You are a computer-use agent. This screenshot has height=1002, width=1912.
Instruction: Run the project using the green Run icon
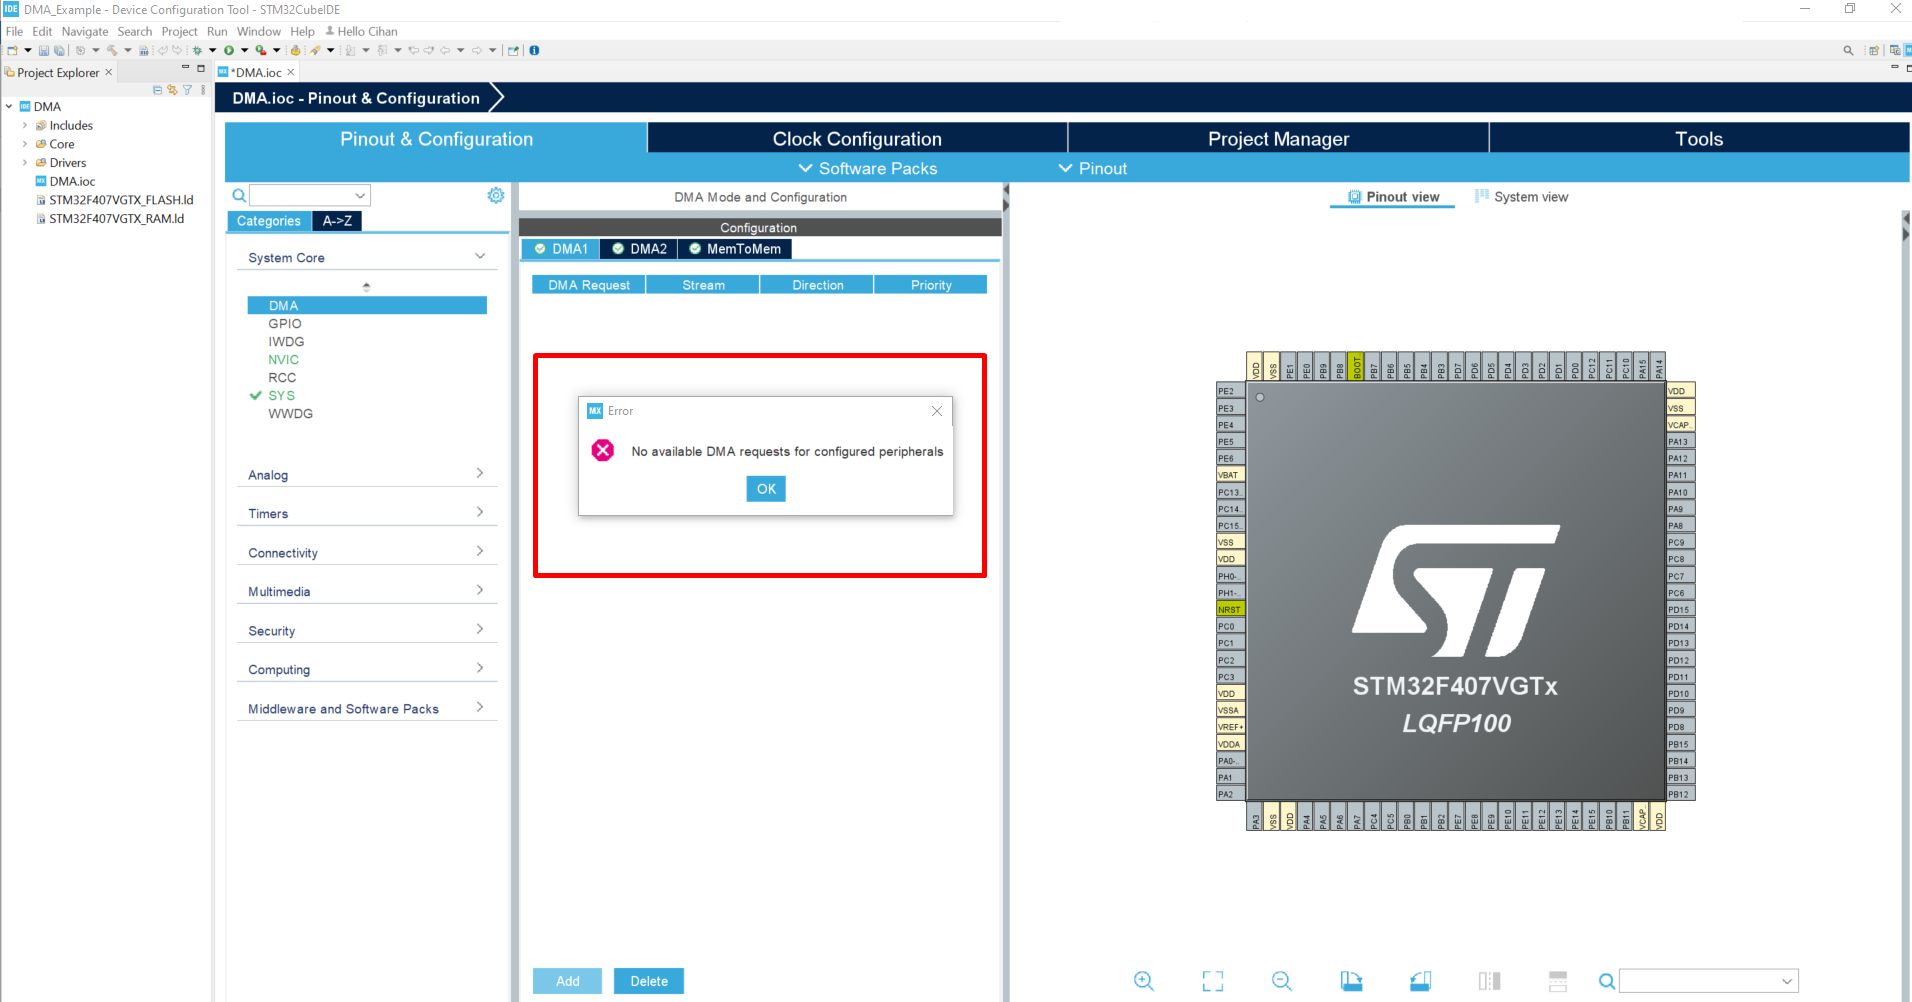point(229,50)
